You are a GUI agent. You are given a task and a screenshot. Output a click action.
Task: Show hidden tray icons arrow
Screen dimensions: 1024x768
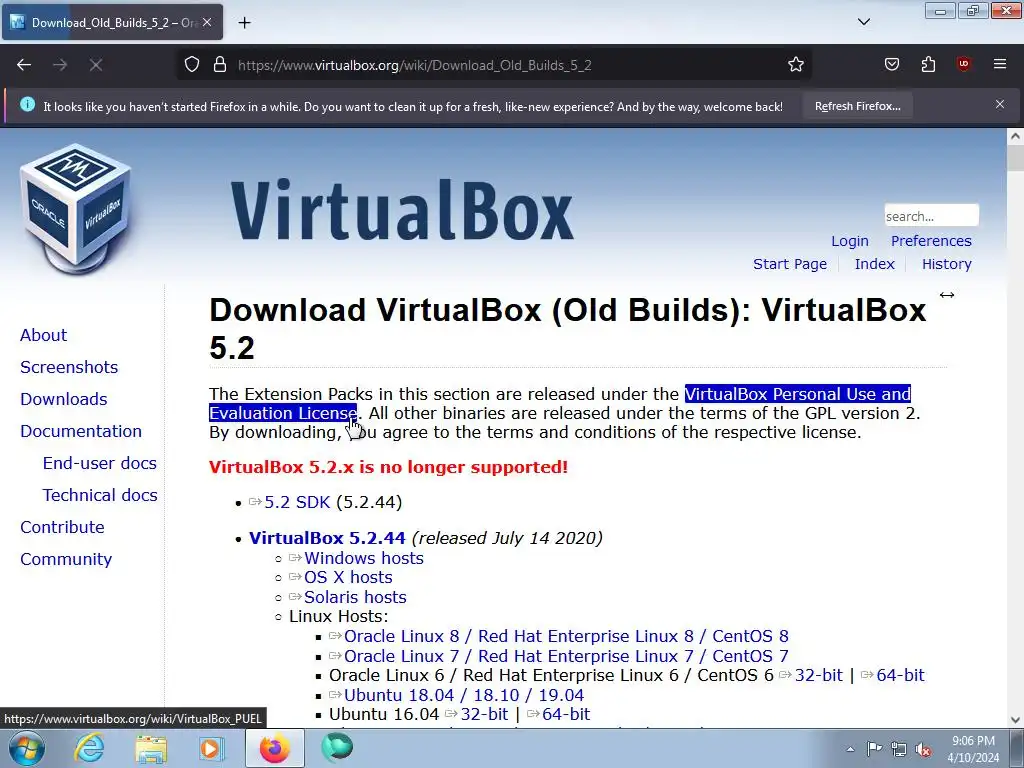(x=850, y=749)
